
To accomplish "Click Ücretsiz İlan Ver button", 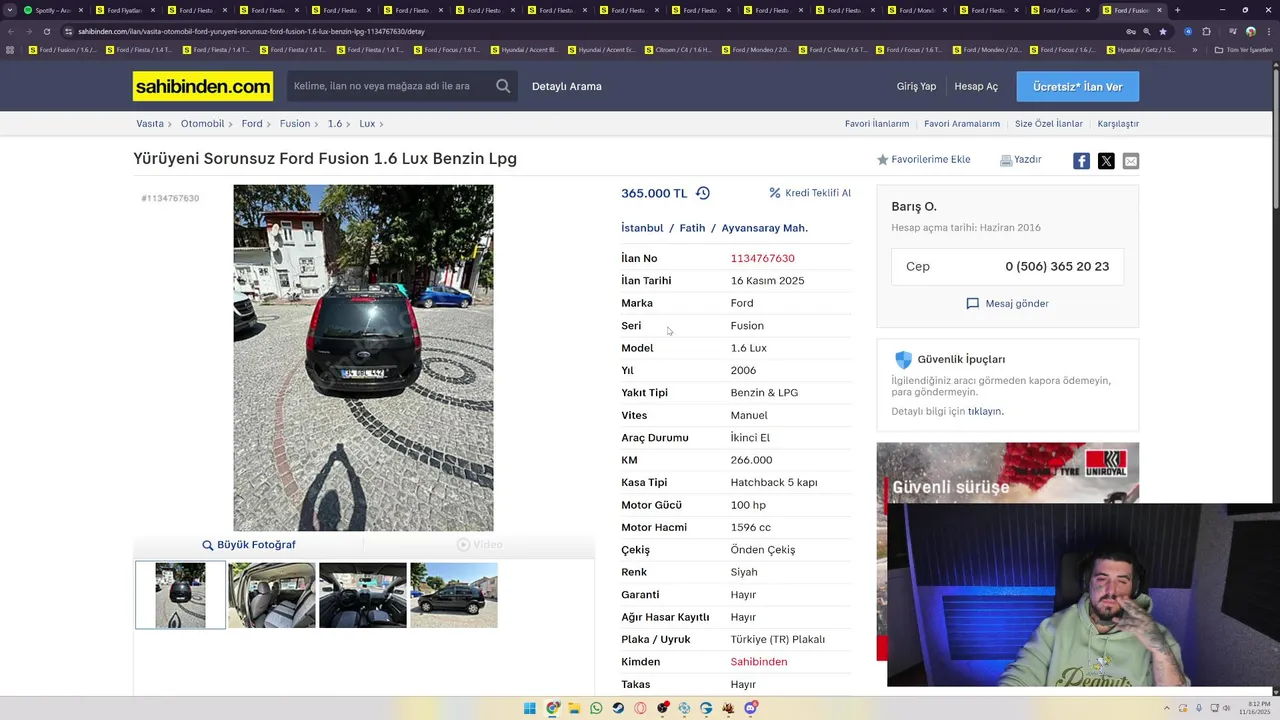I will 1078,87.
